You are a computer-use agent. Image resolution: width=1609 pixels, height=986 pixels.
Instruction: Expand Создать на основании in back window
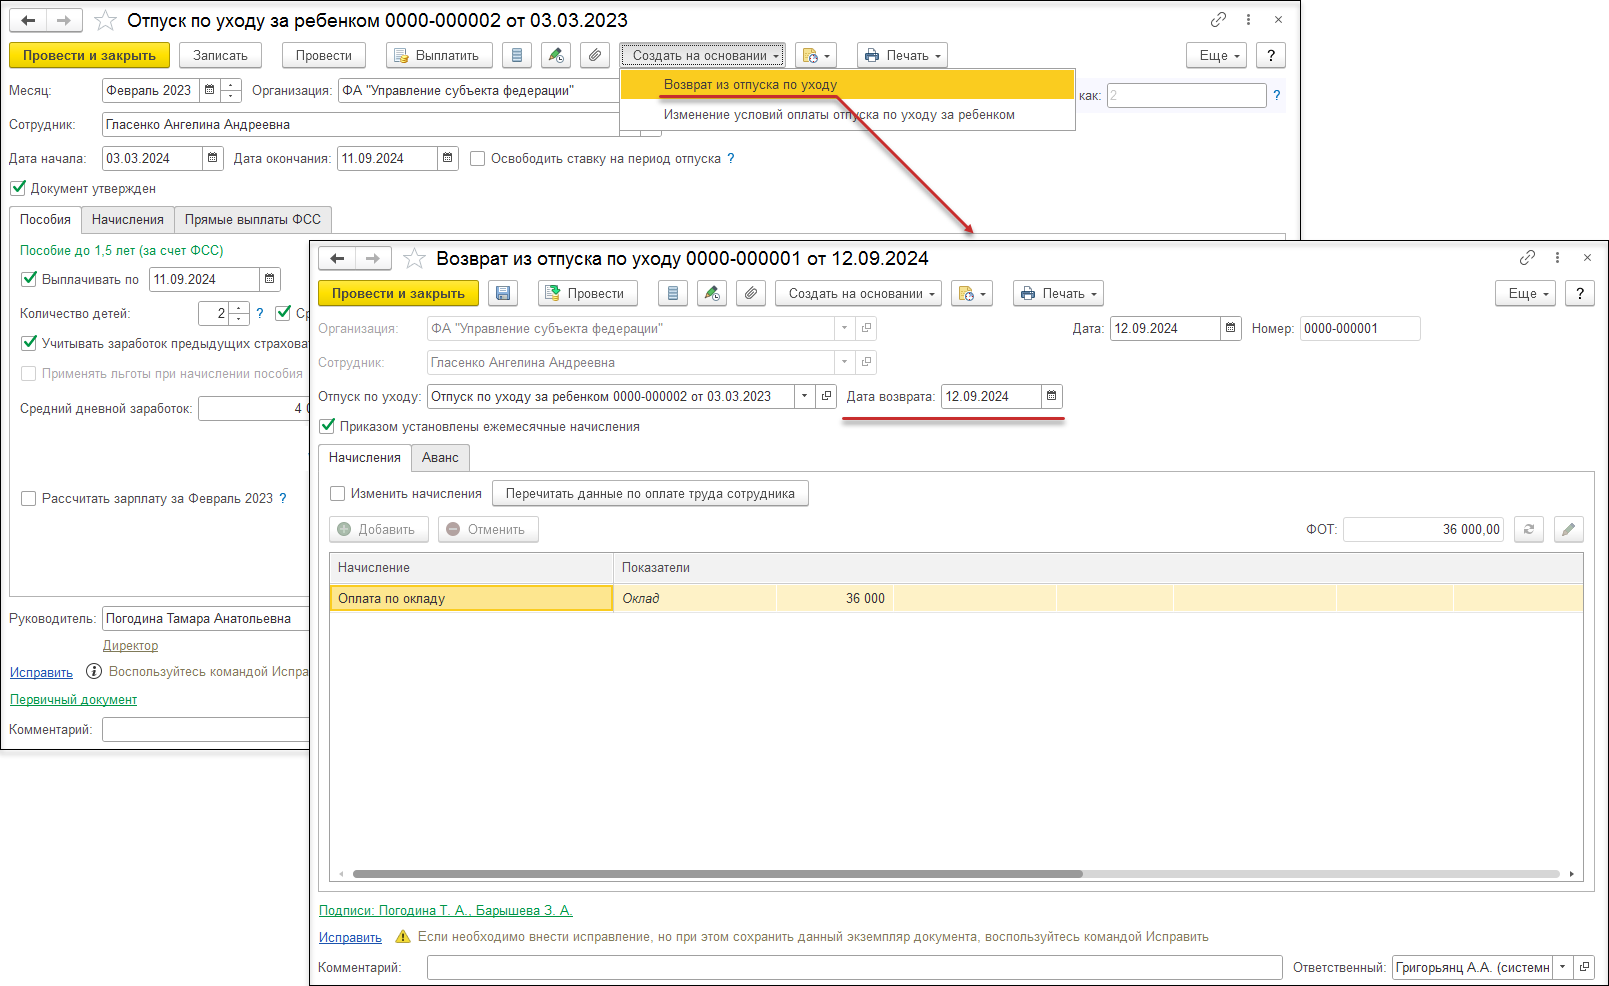click(x=703, y=56)
